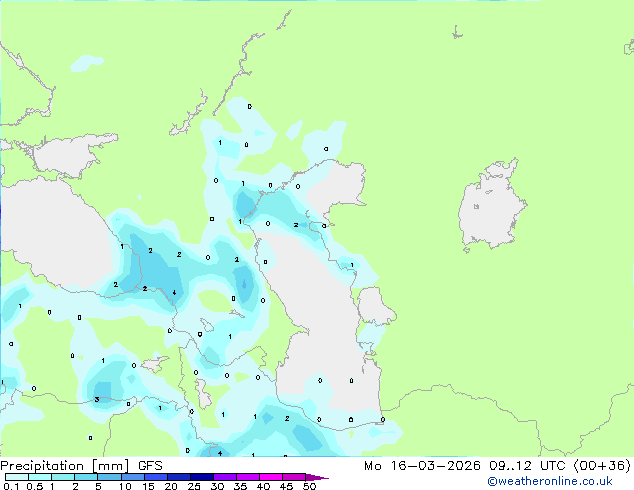634x490 pixels.
Task: Click the 25–30 mm dark navy legend box
Action: point(202,477)
